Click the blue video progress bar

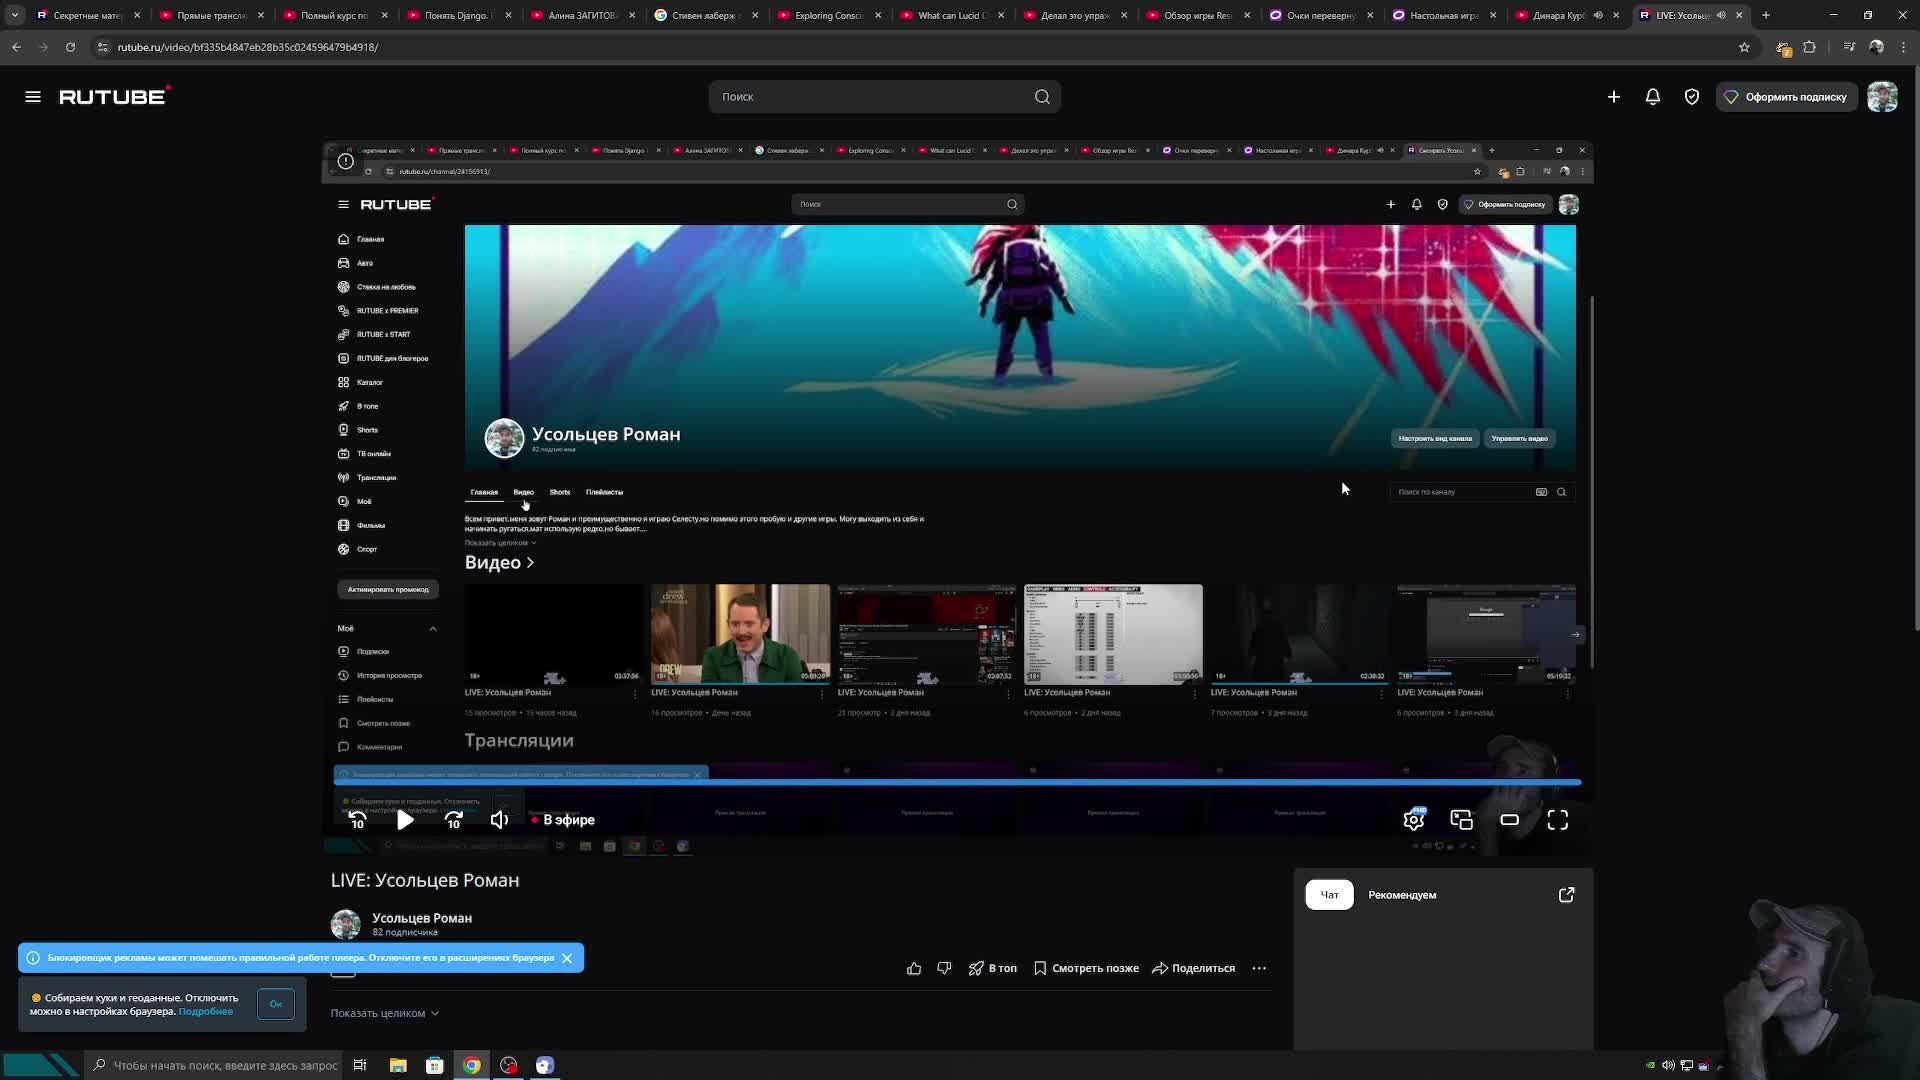957,782
